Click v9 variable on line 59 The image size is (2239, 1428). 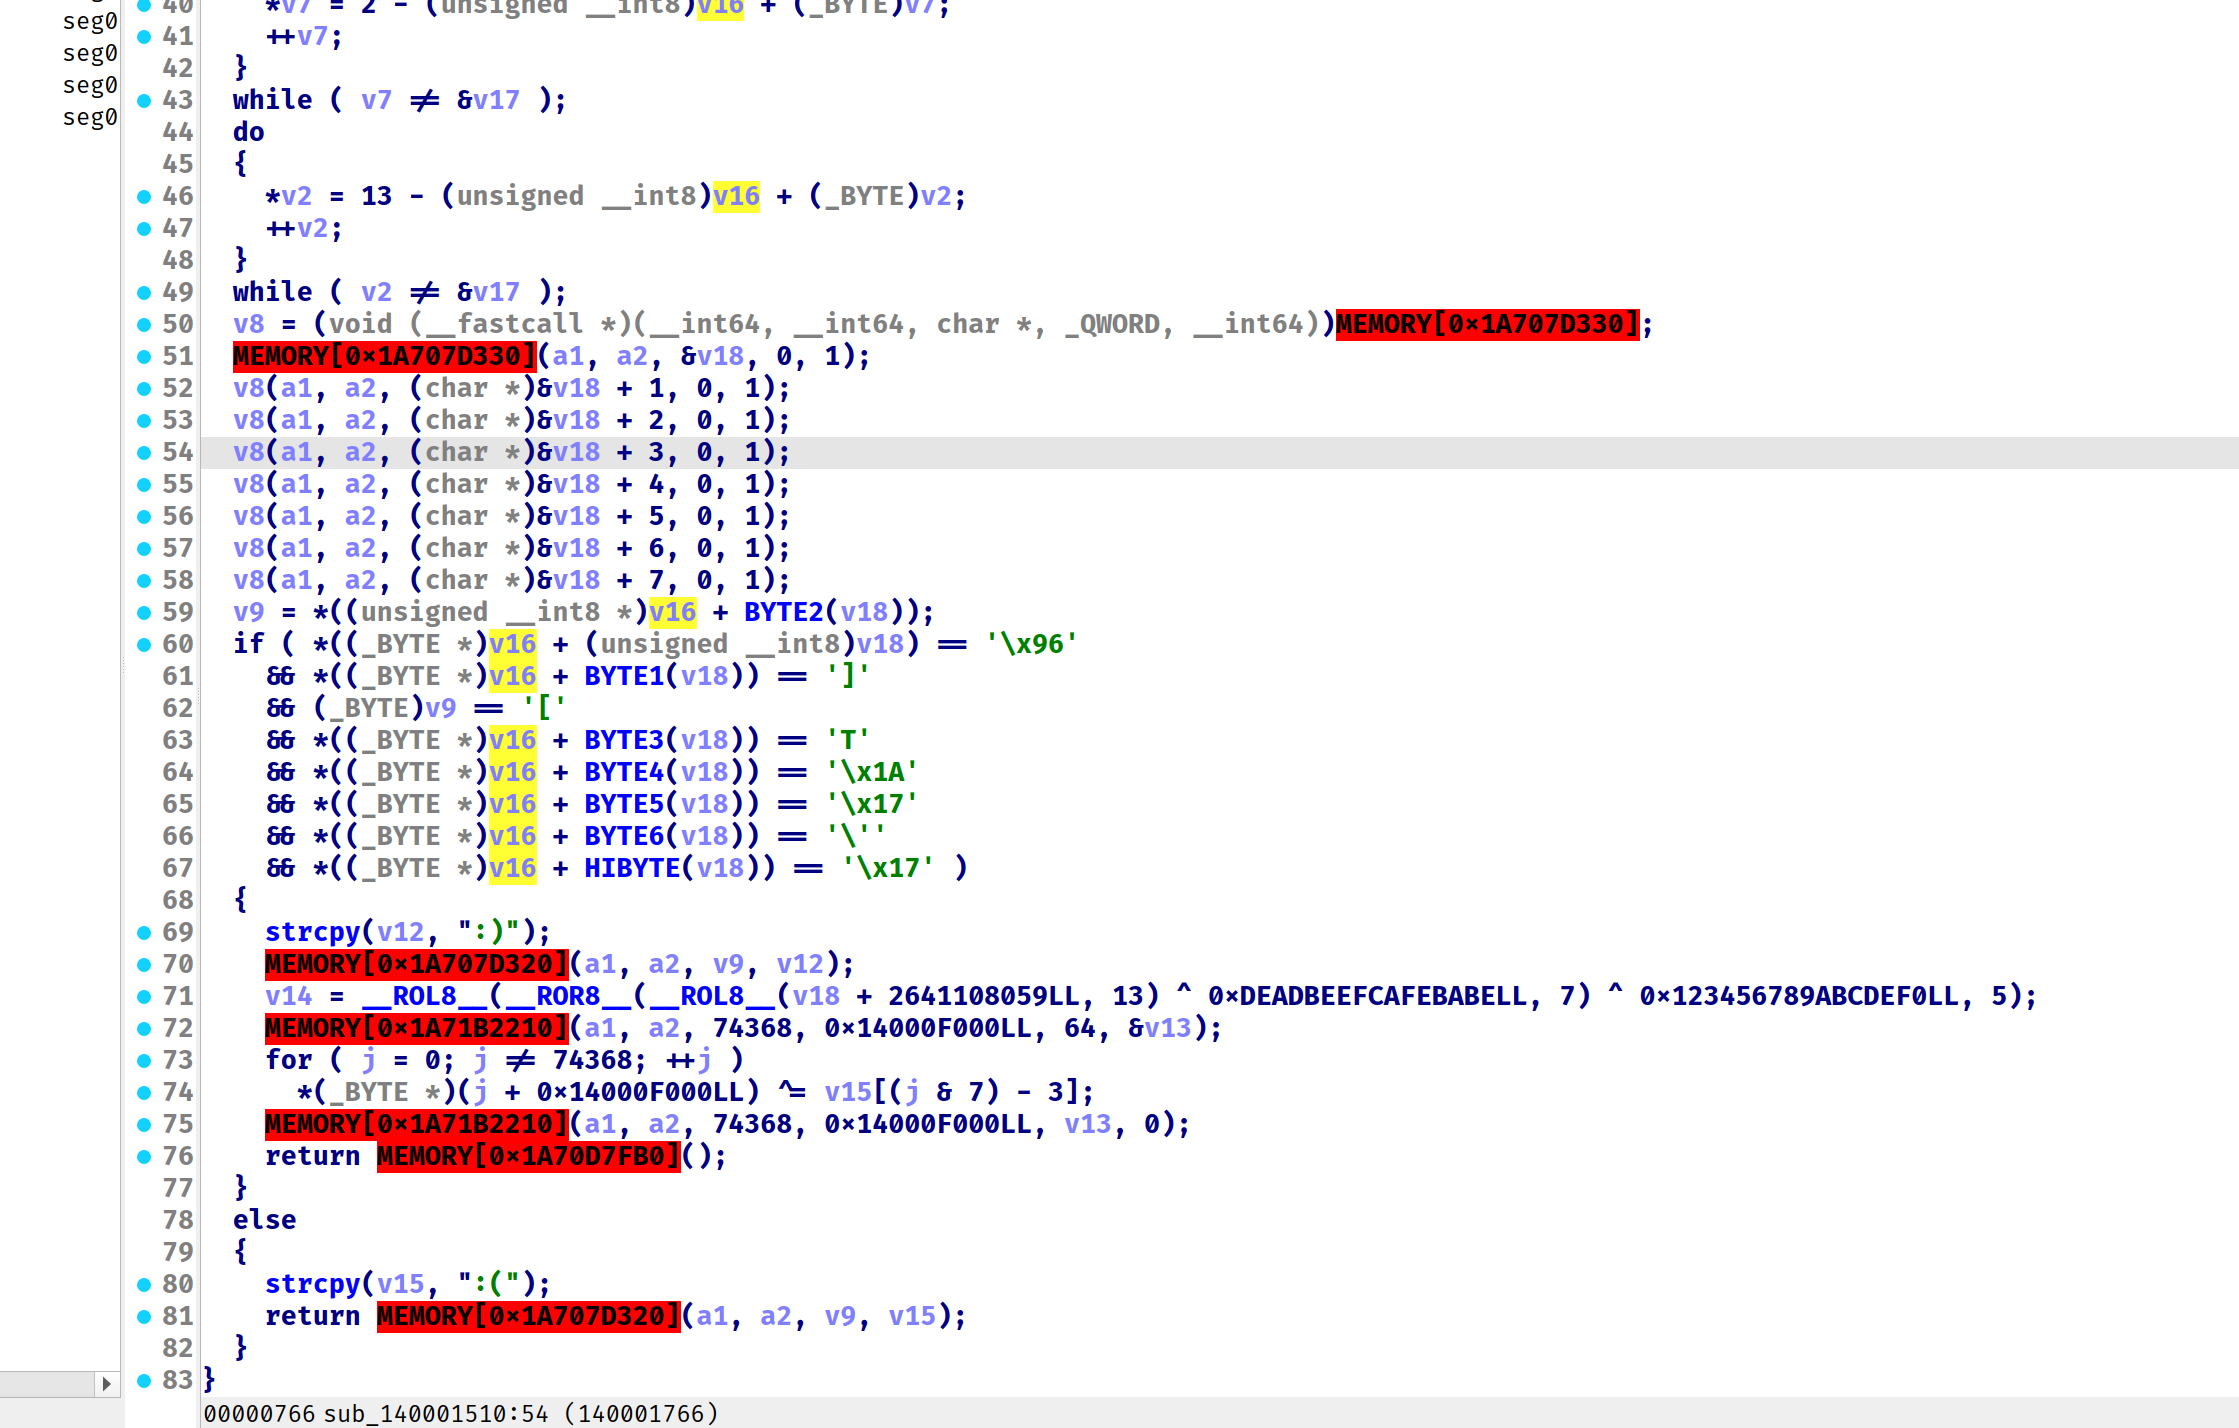(248, 612)
